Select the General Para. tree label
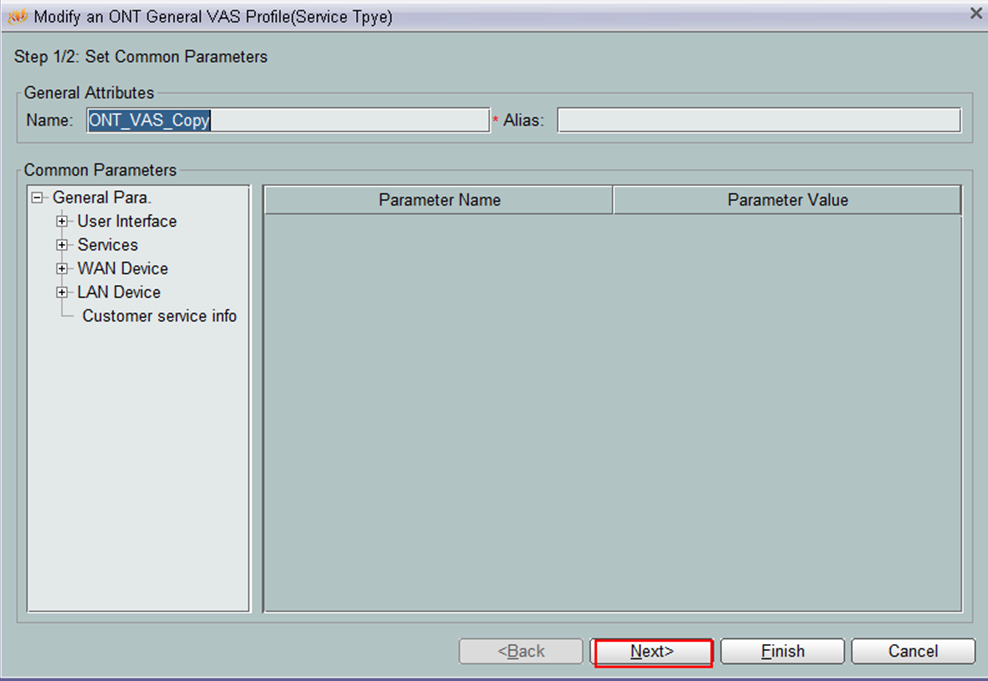Image resolution: width=988 pixels, height=681 pixels. (102, 198)
